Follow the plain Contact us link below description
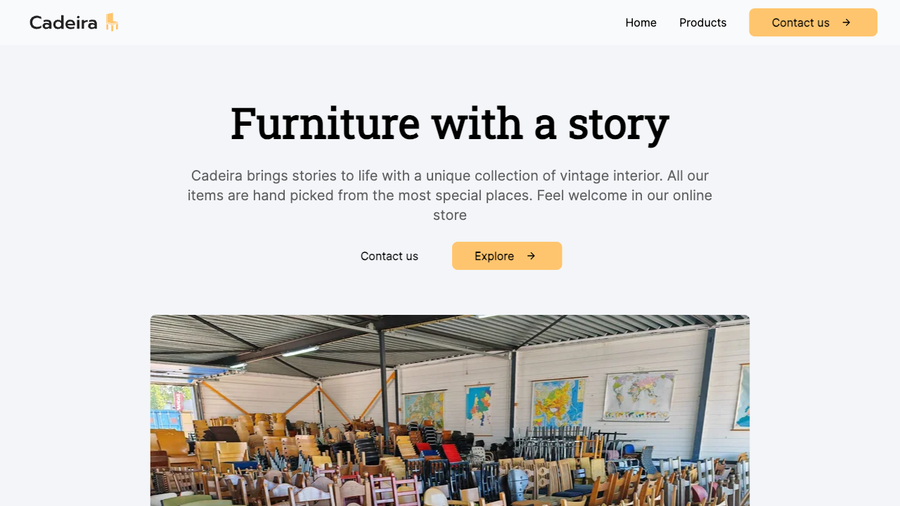Screen dimensions: 900x506 coord(389,256)
